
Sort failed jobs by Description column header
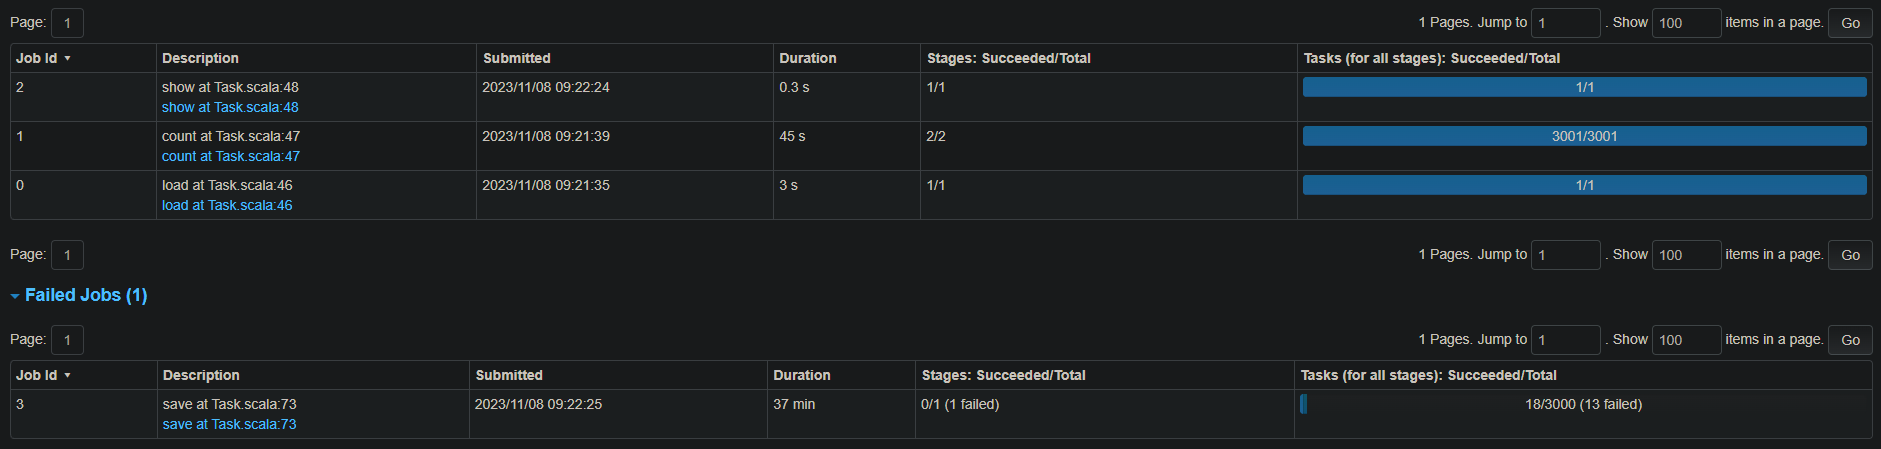(x=201, y=375)
